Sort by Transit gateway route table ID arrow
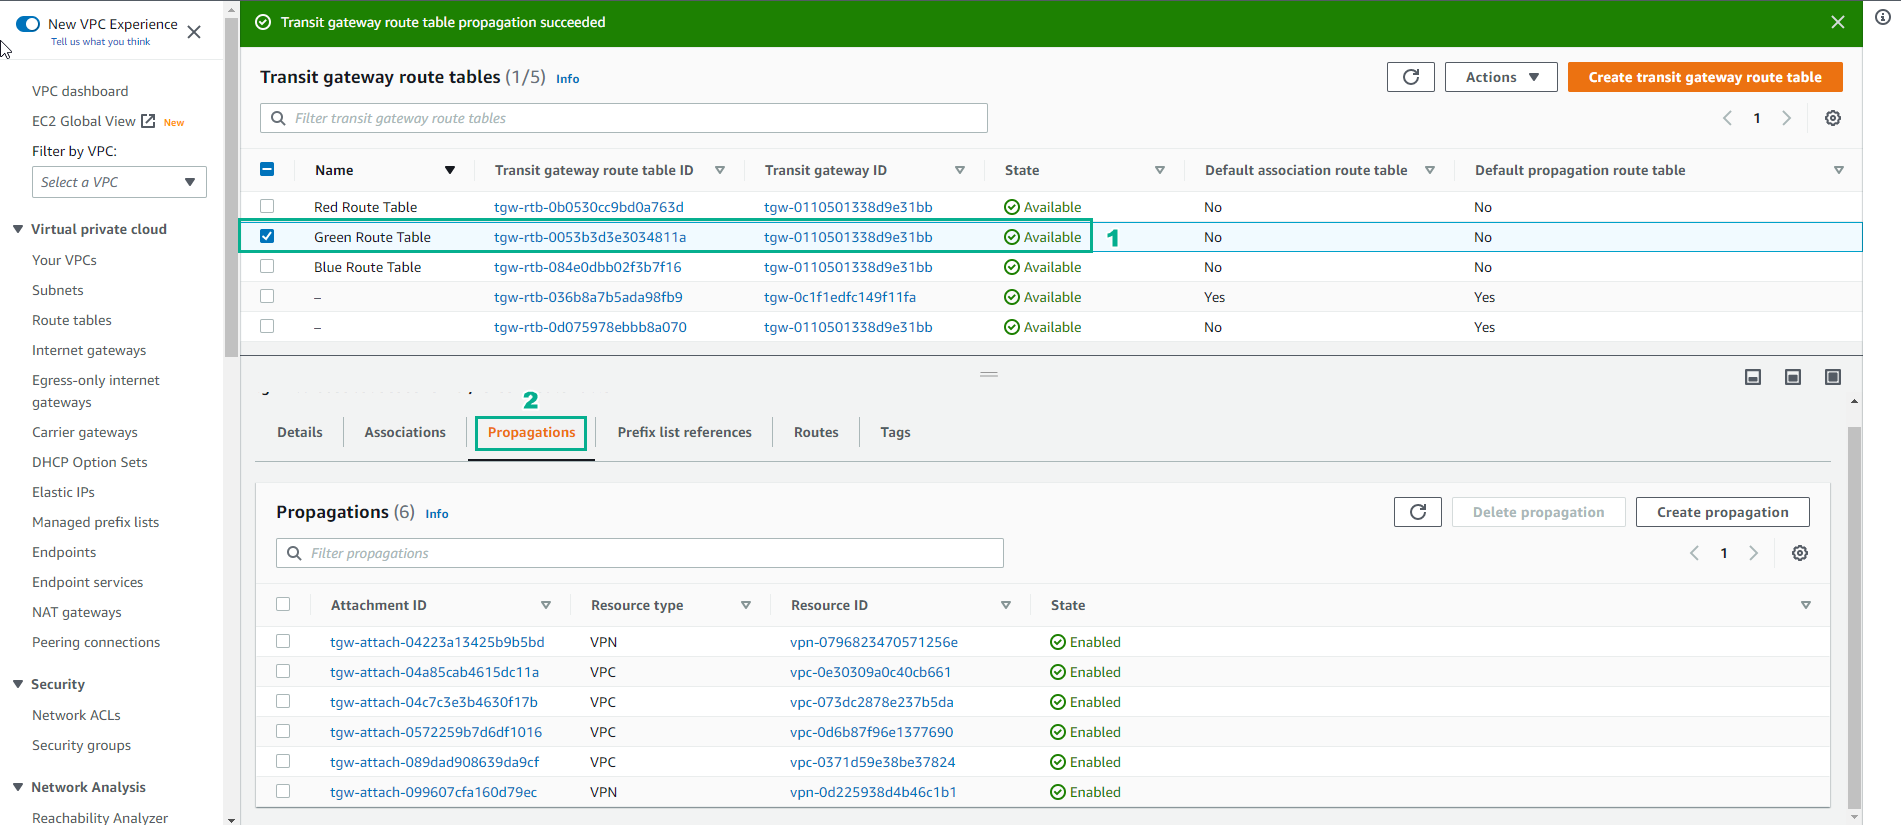Screen dimensions: 1901x825 [719, 170]
